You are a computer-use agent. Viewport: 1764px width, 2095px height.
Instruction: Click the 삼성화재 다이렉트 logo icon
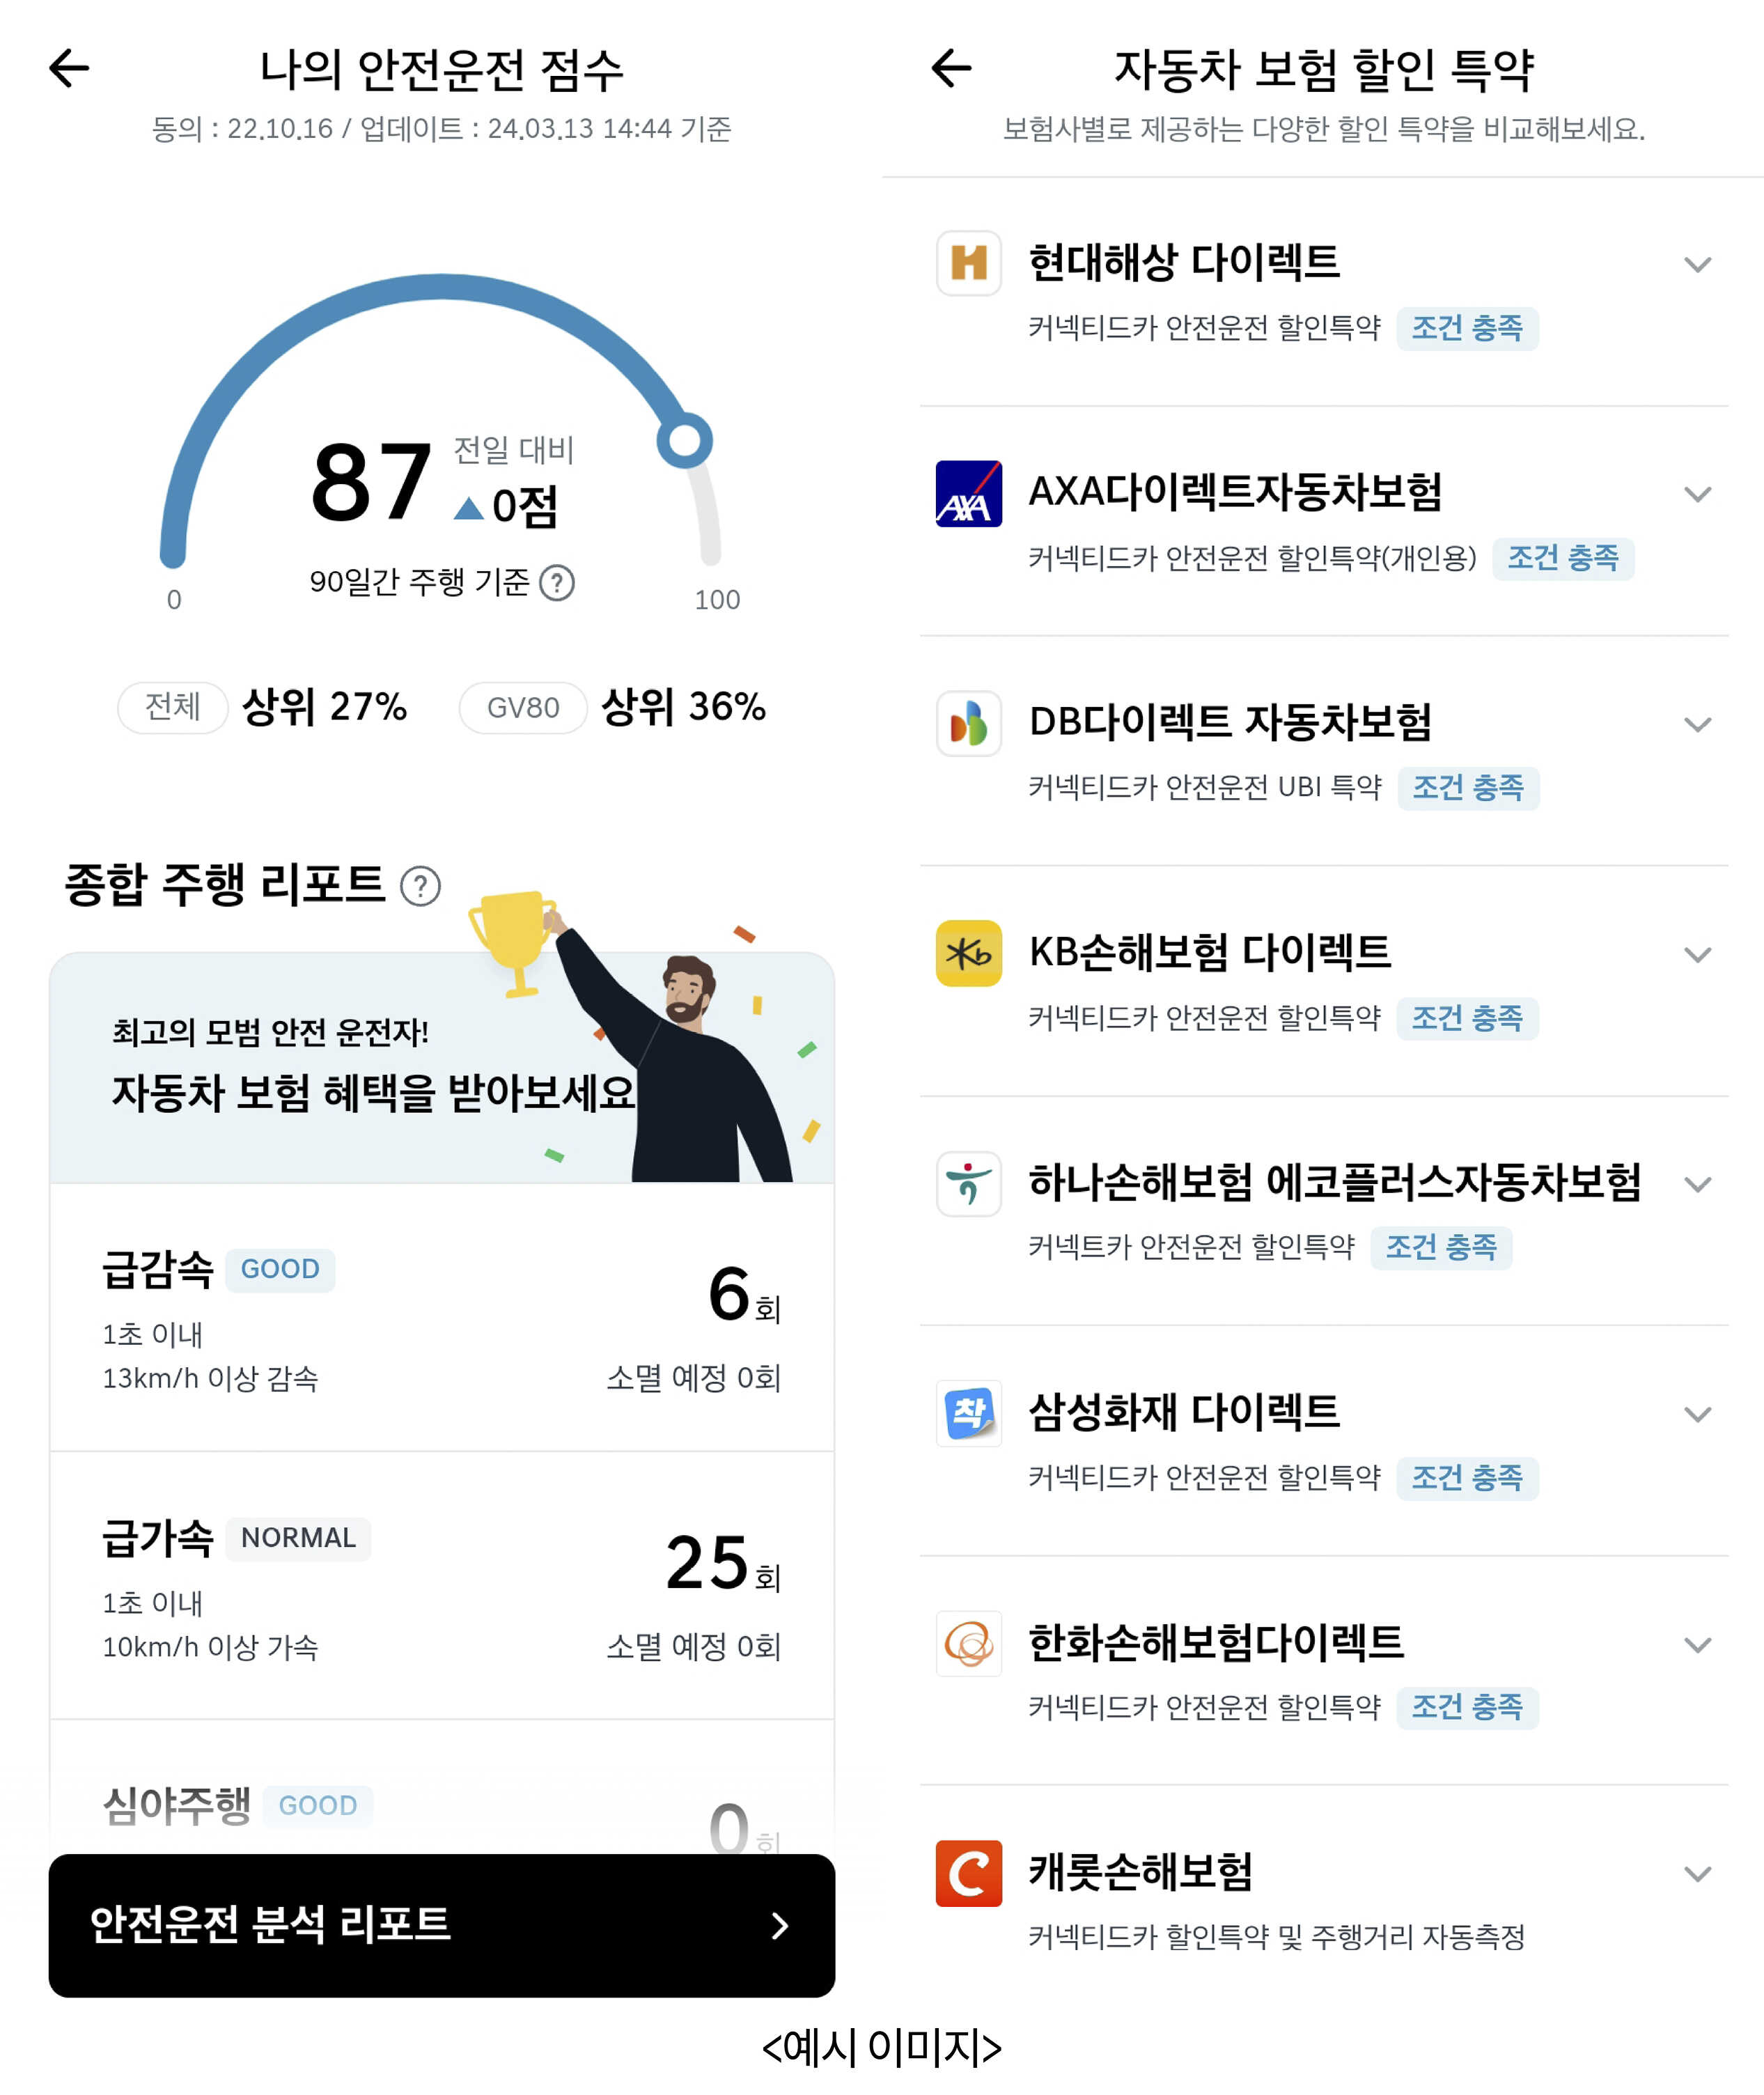(967, 1415)
